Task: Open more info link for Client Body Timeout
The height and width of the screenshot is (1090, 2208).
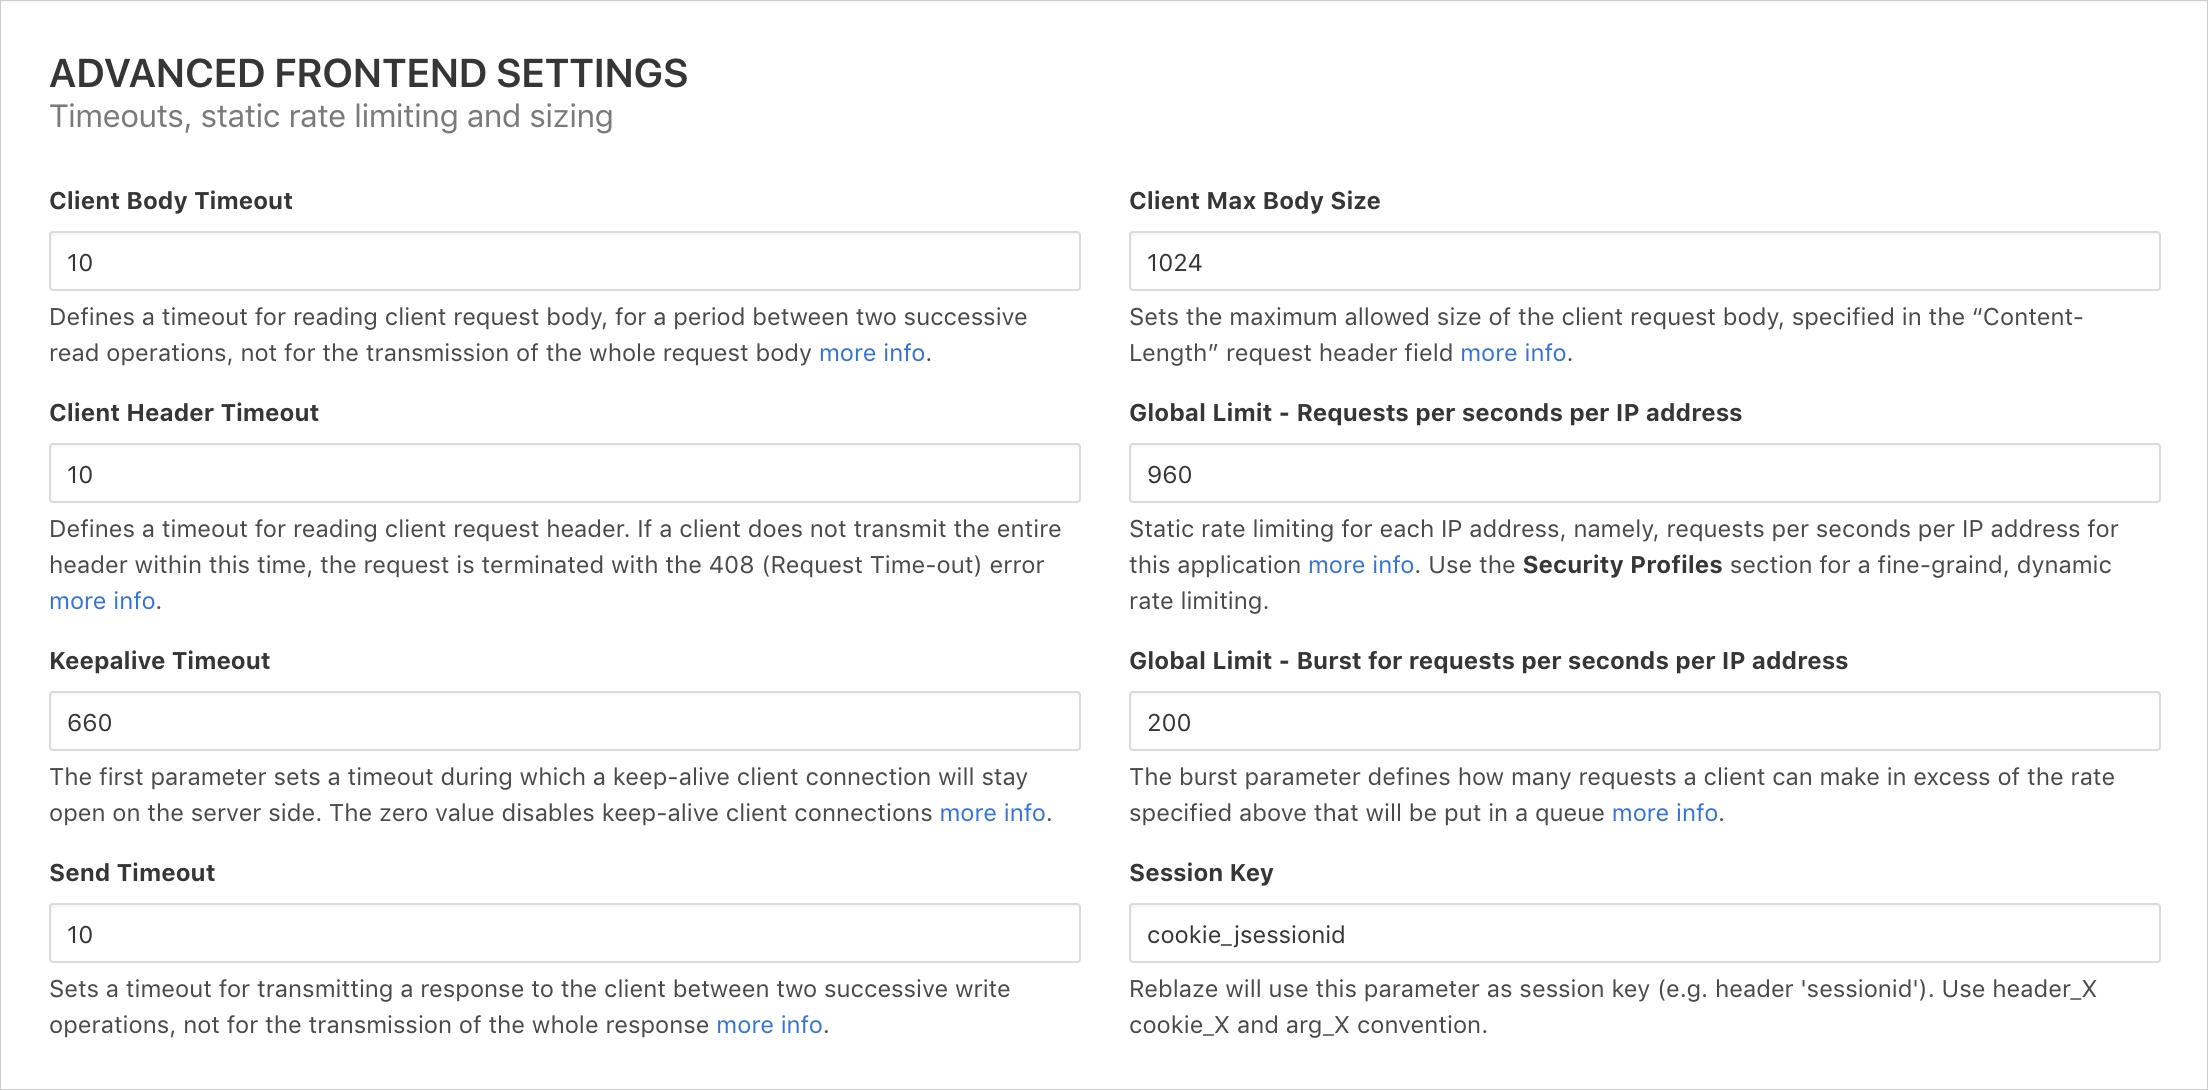Action: point(871,353)
